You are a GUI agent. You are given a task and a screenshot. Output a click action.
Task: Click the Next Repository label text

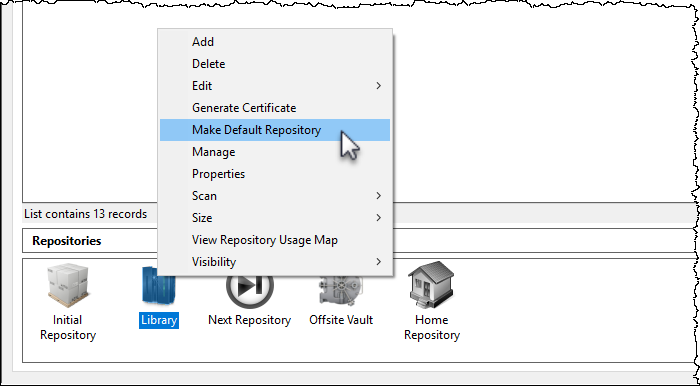tap(250, 320)
